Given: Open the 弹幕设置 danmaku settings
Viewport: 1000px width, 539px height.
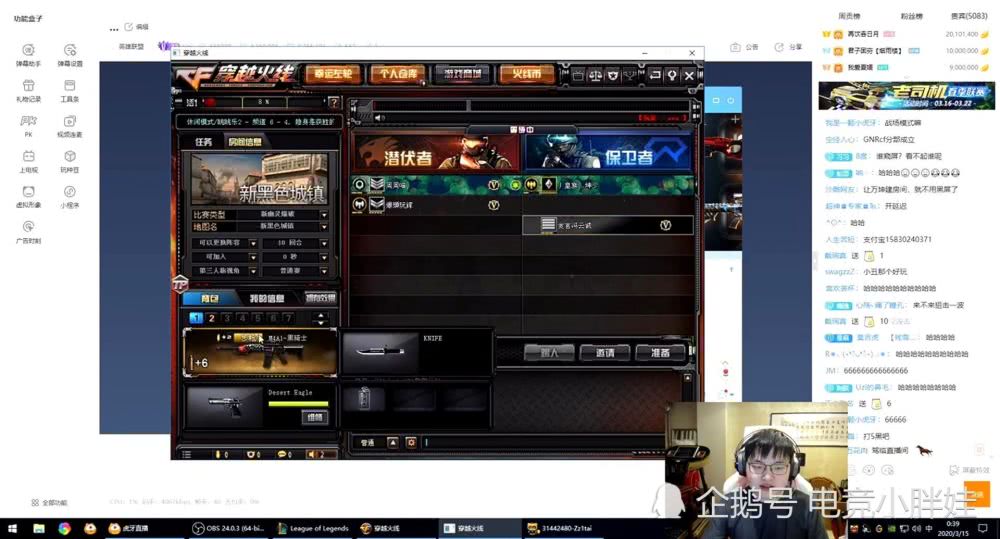Looking at the screenshot, I should click(70, 55).
